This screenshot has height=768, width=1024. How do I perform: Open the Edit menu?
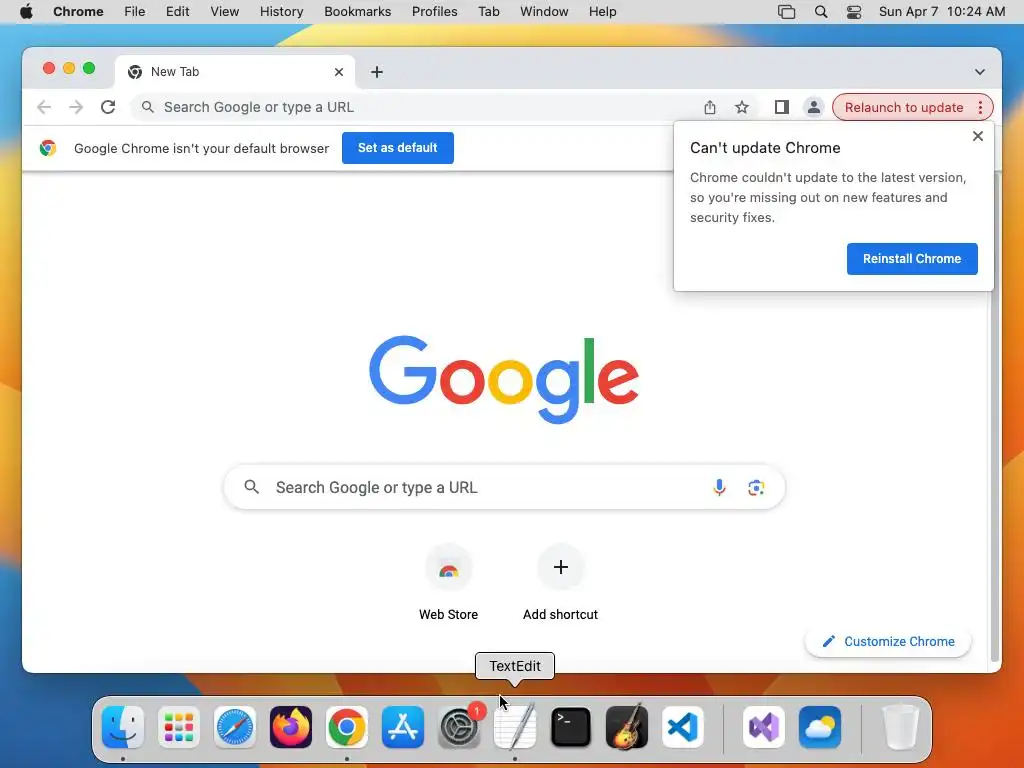177,11
